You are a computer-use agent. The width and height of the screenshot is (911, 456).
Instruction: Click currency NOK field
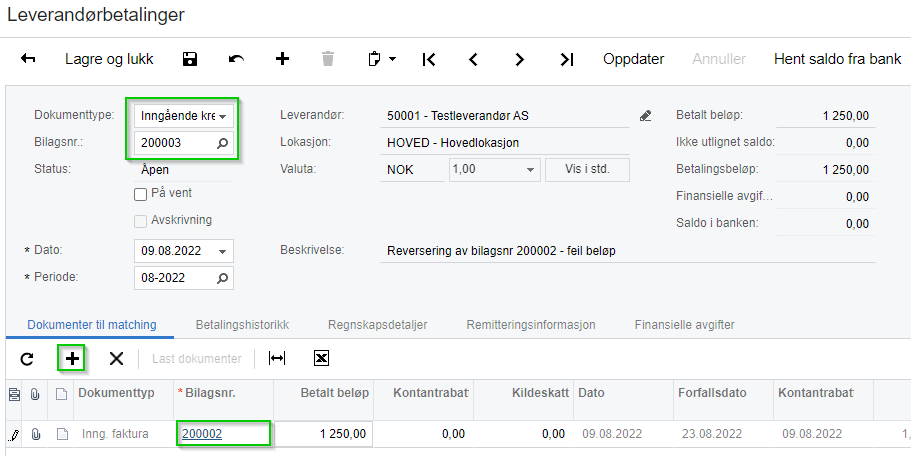(x=412, y=170)
